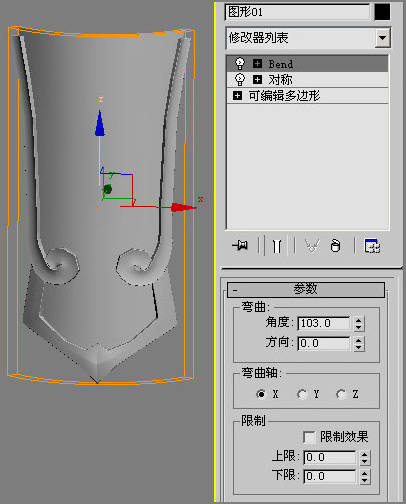This screenshot has height=504, width=406.
Task: Open Configure Modifier Sets icon
Action: click(x=372, y=246)
